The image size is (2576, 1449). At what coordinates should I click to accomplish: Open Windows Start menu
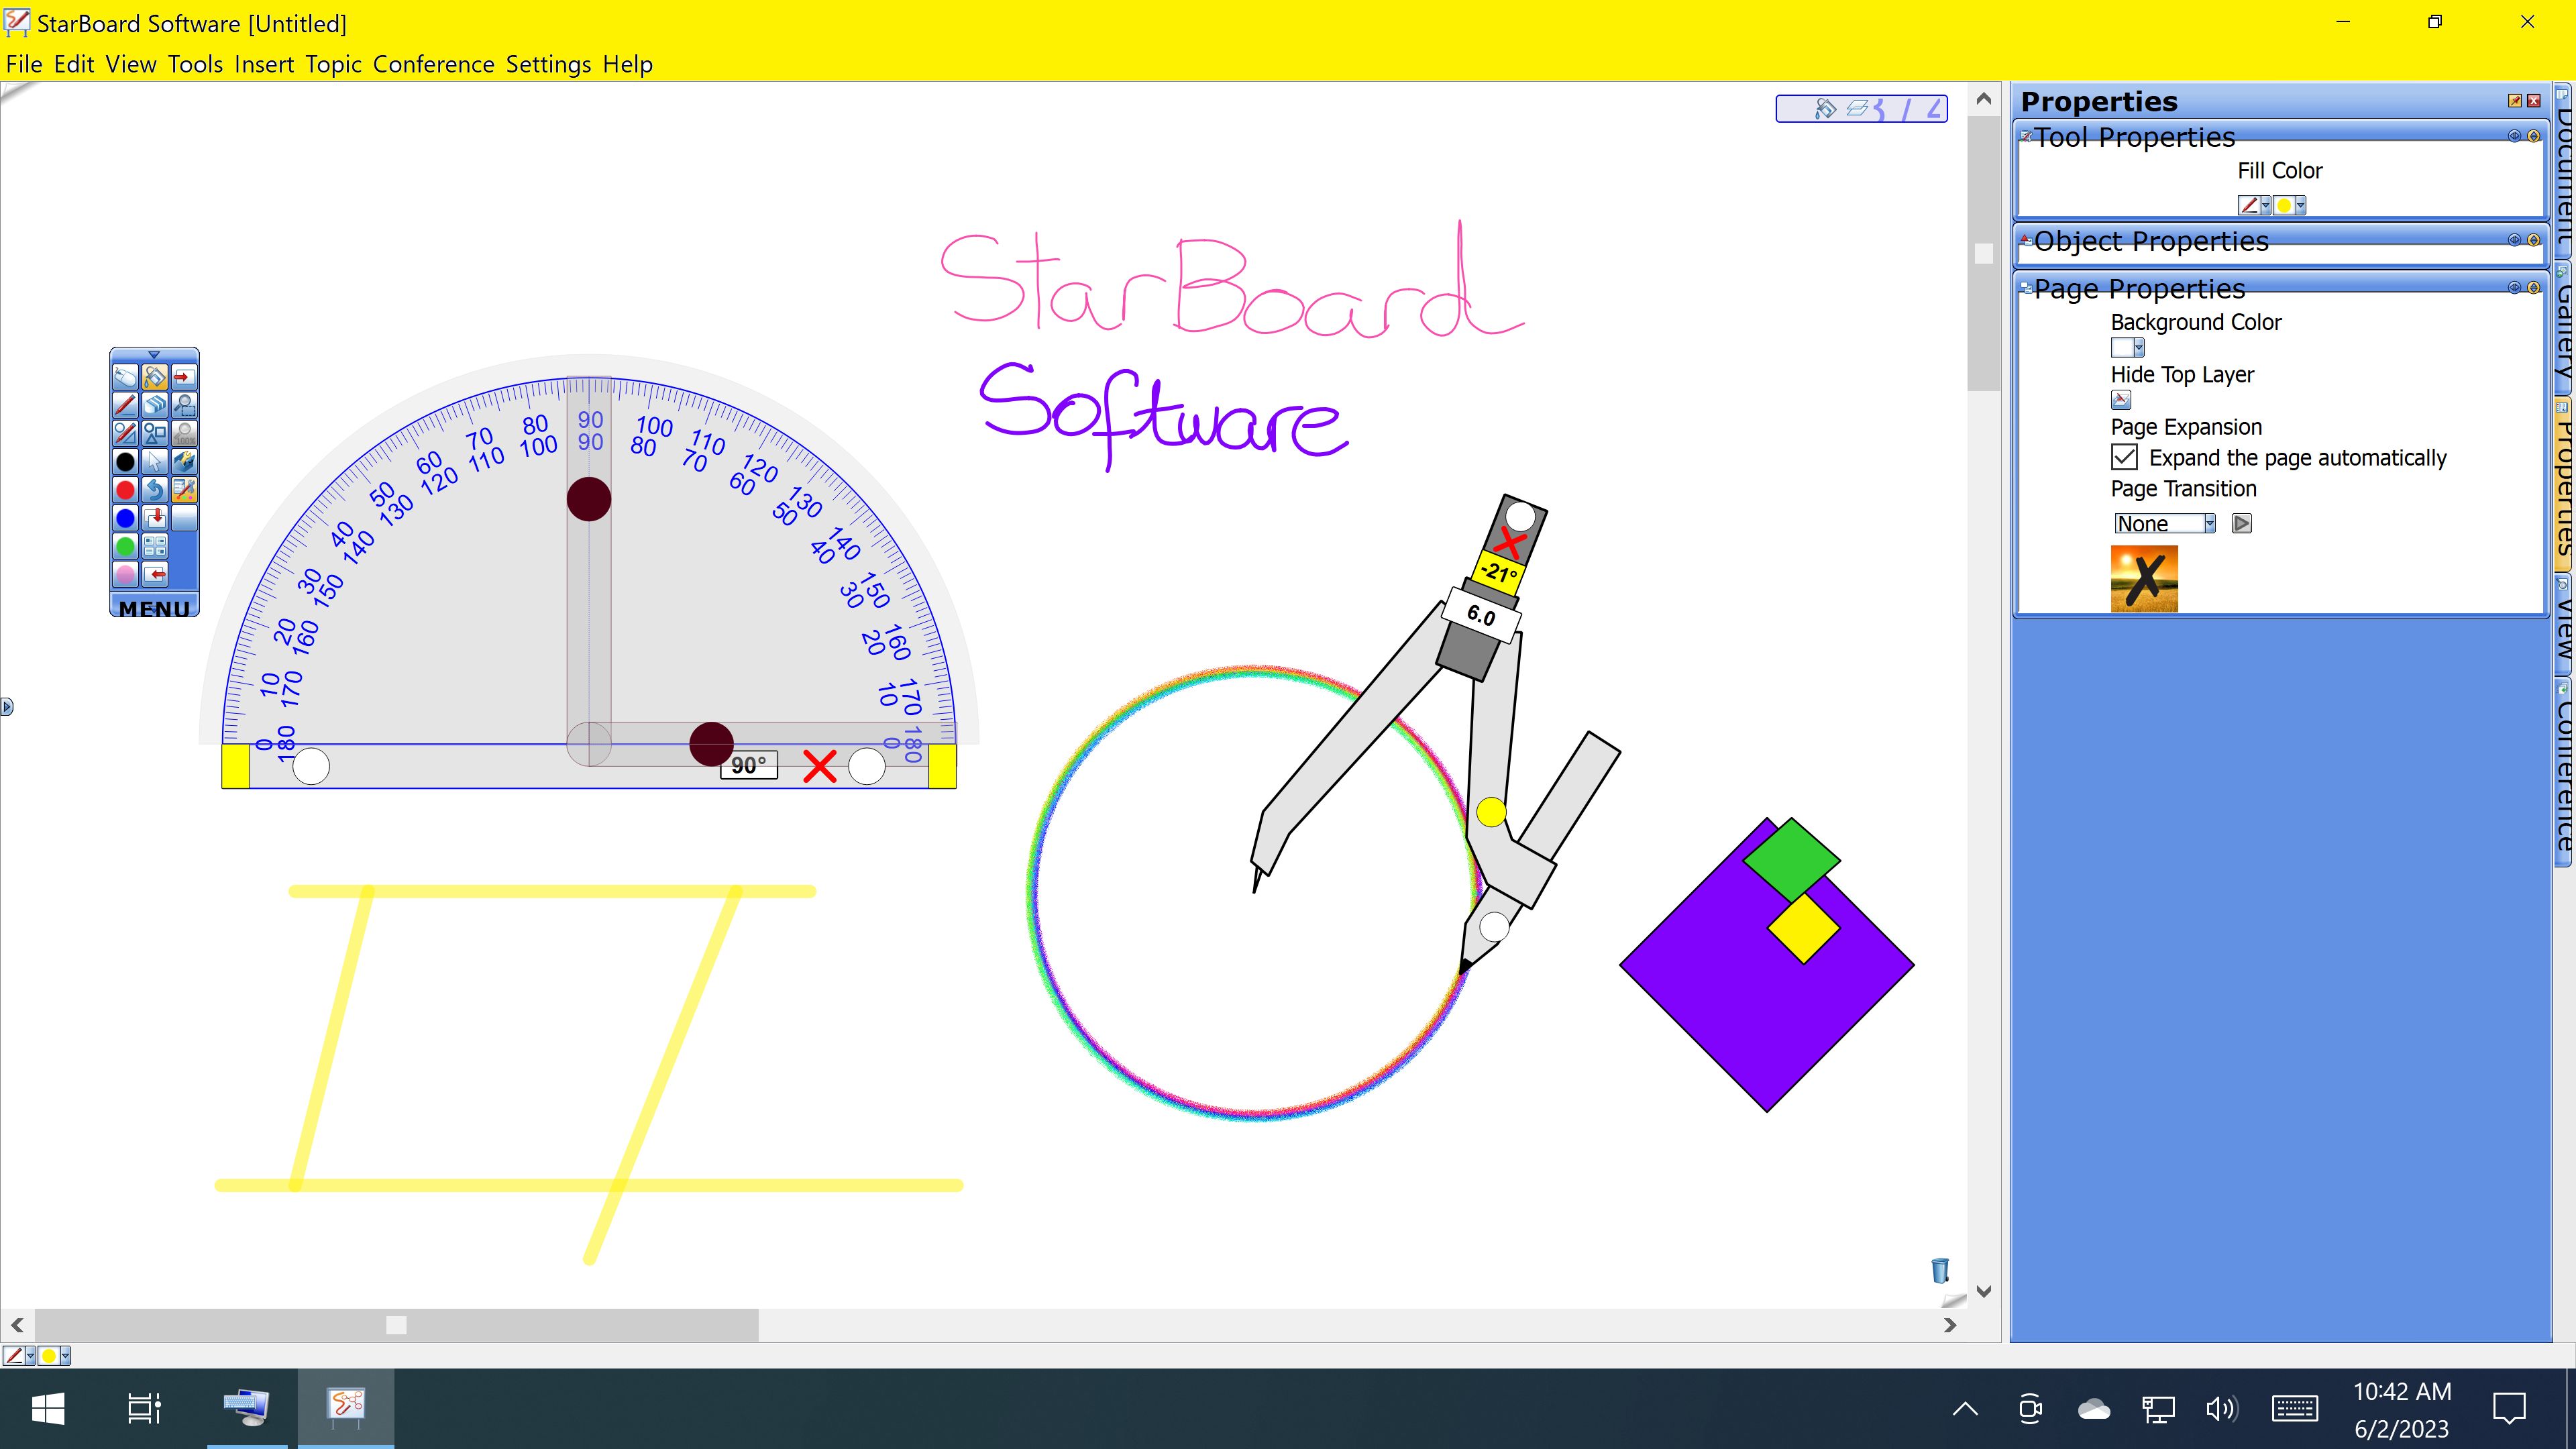pos(48,1409)
